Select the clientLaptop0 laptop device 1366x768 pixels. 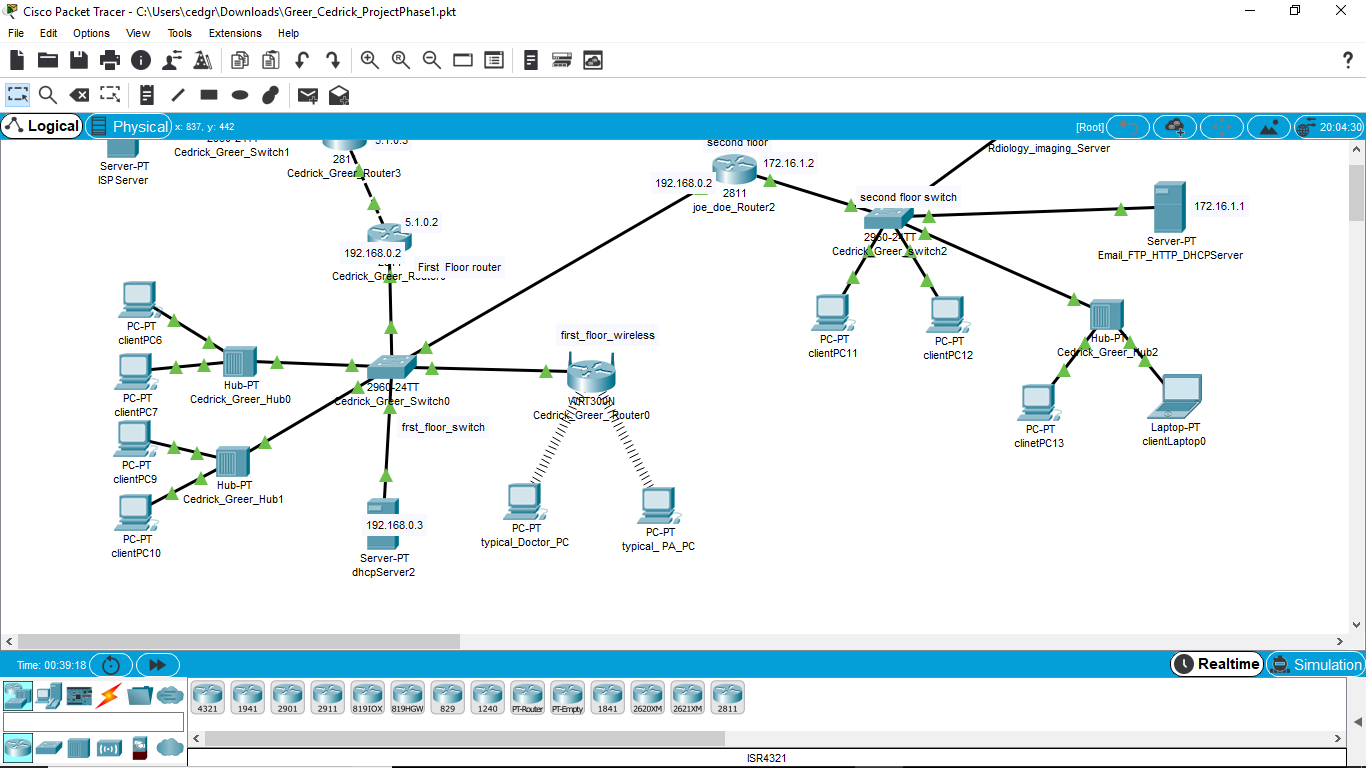pyautogui.click(x=1174, y=397)
